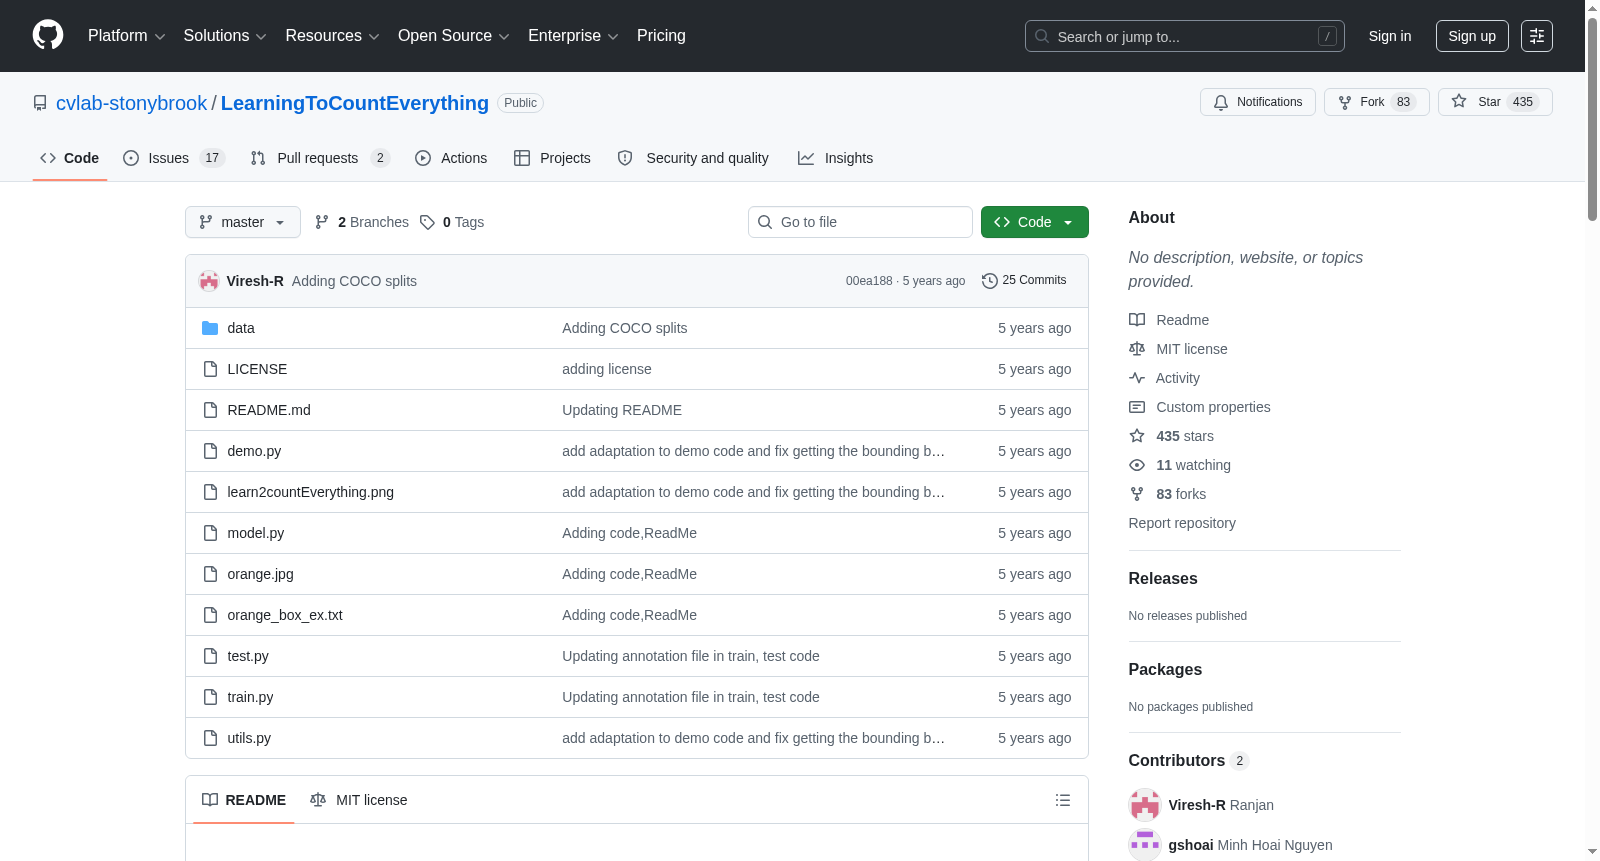The height and width of the screenshot is (861, 1600).
Task: Open Custom properties link
Action: point(1213,407)
